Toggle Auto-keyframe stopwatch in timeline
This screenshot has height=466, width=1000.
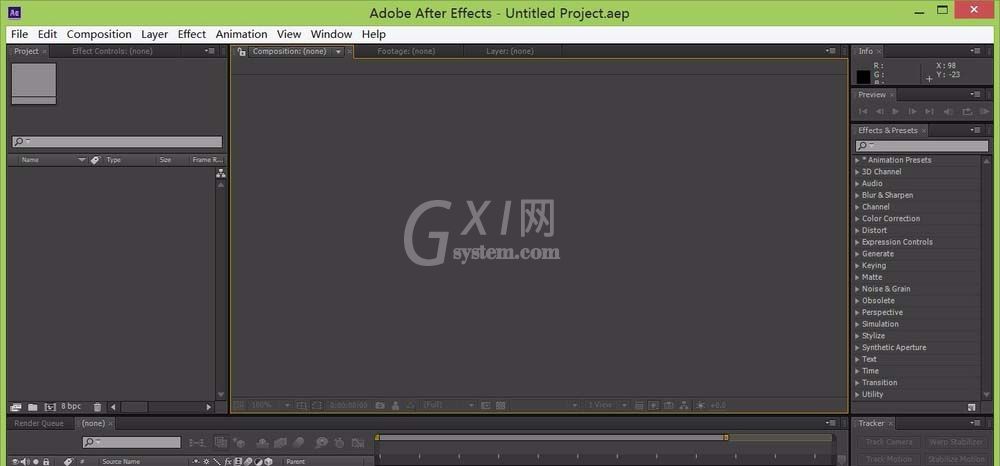(339, 442)
